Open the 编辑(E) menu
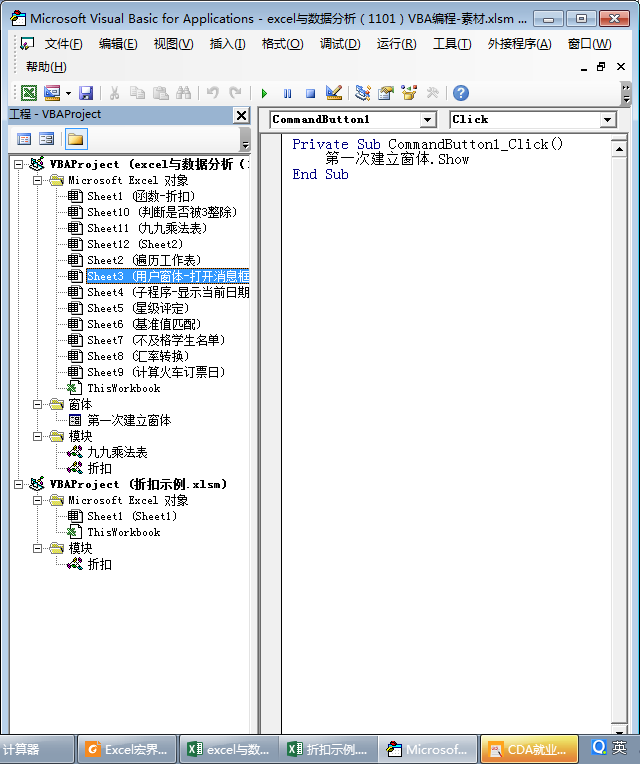 [118, 44]
